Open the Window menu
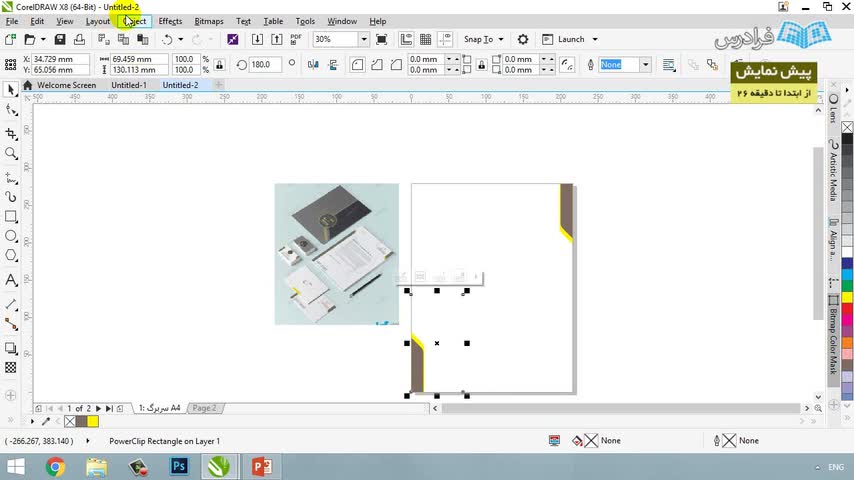Screen dimensions: 854x480 coord(342,21)
